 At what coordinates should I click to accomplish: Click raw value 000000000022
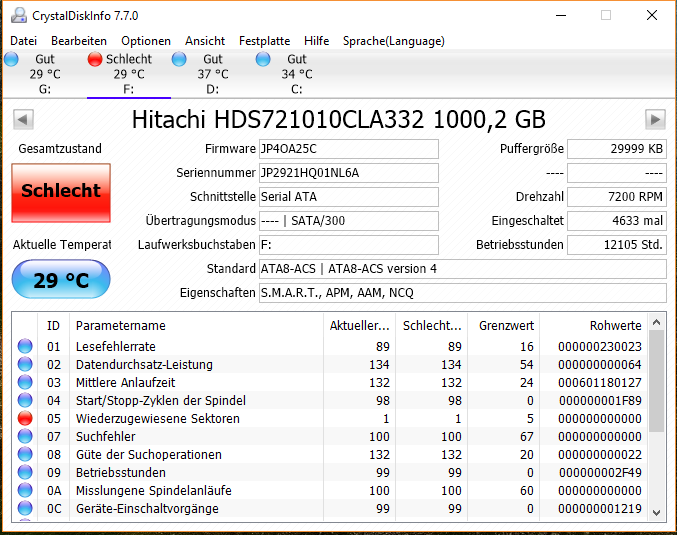click(x=600, y=454)
